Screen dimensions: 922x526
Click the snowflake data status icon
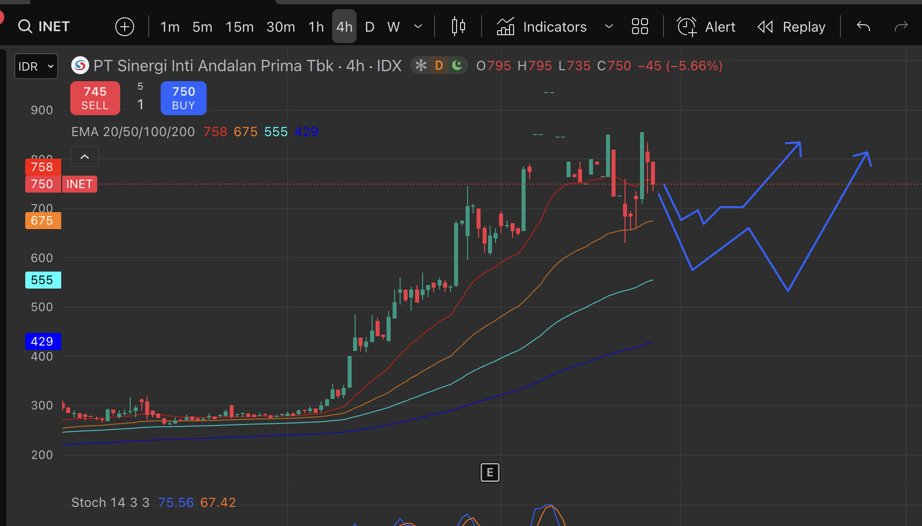(421, 66)
